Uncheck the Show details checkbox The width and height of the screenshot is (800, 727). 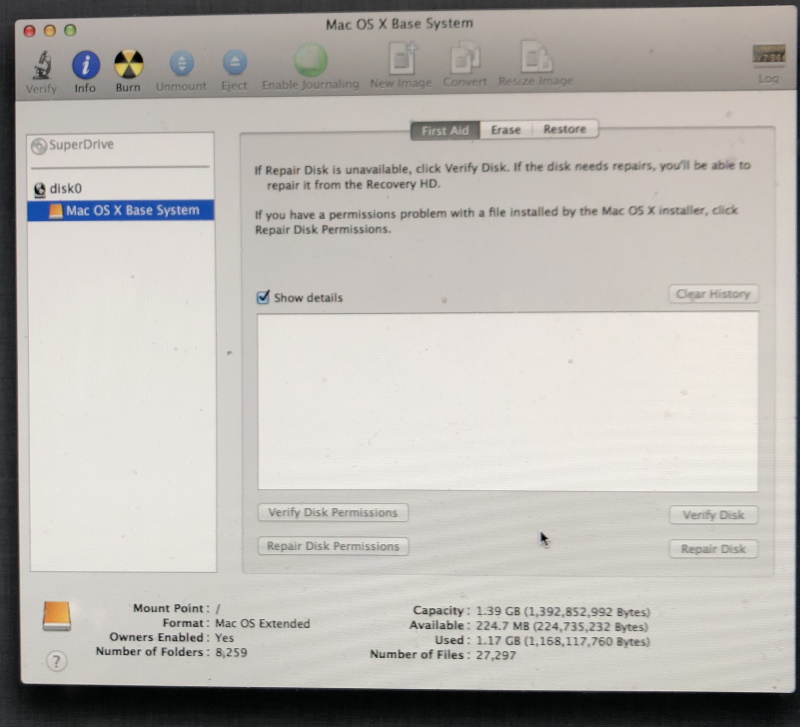pos(263,297)
